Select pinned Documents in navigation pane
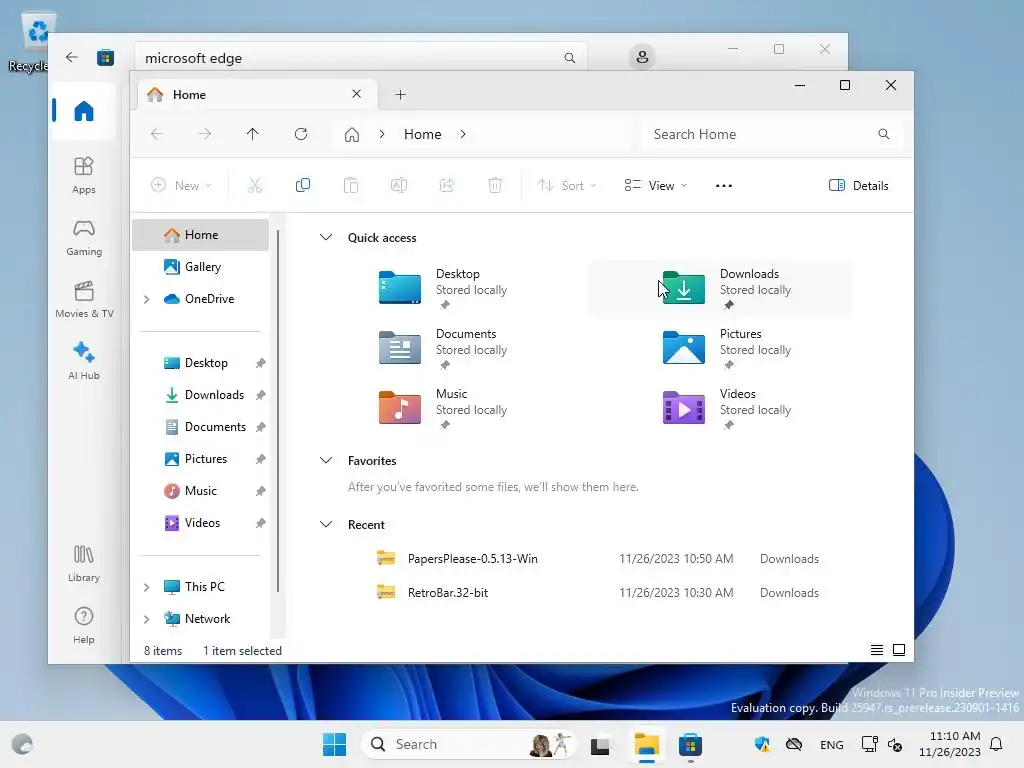The height and width of the screenshot is (768, 1024). (201, 426)
